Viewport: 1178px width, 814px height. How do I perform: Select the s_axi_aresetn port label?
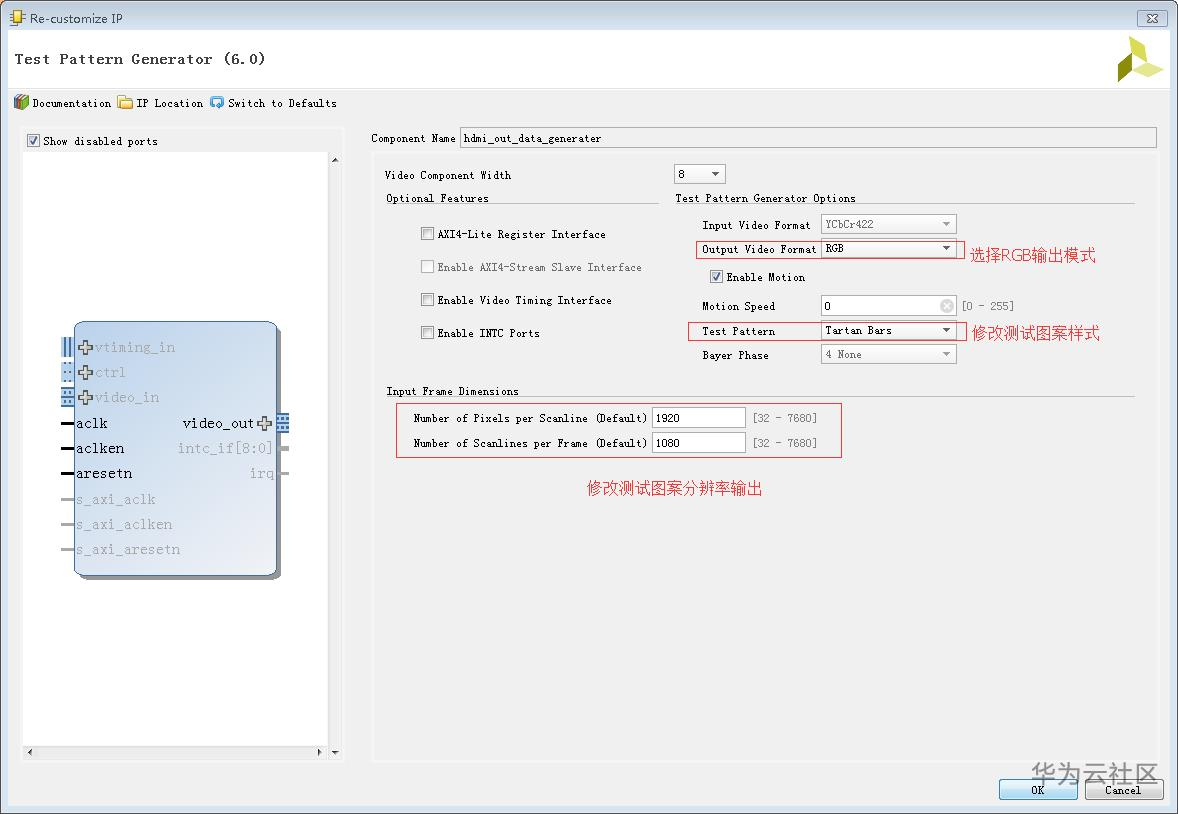coord(128,549)
